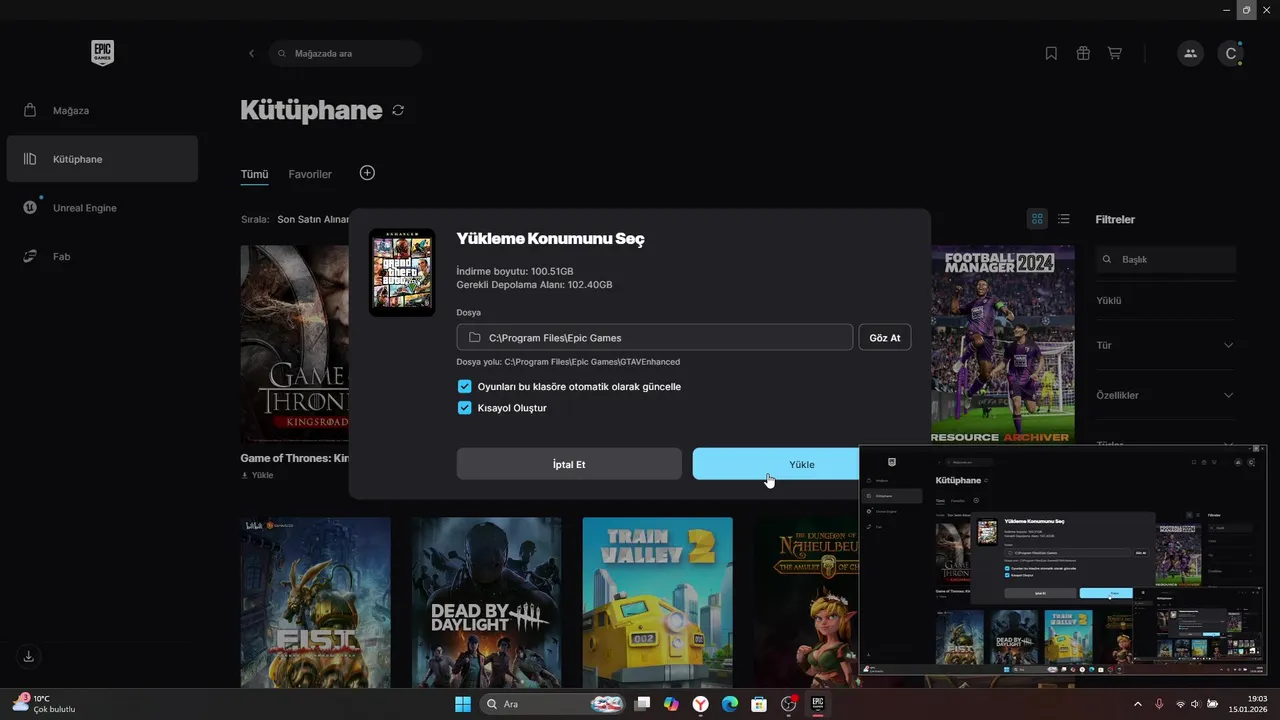This screenshot has width=1280, height=720.
Task: Open Copilot from the taskbar
Action: (671, 704)
